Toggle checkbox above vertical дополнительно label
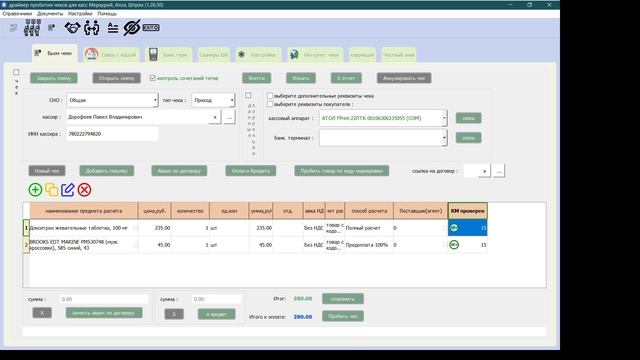Screen dimensions: 640x360 248,95
